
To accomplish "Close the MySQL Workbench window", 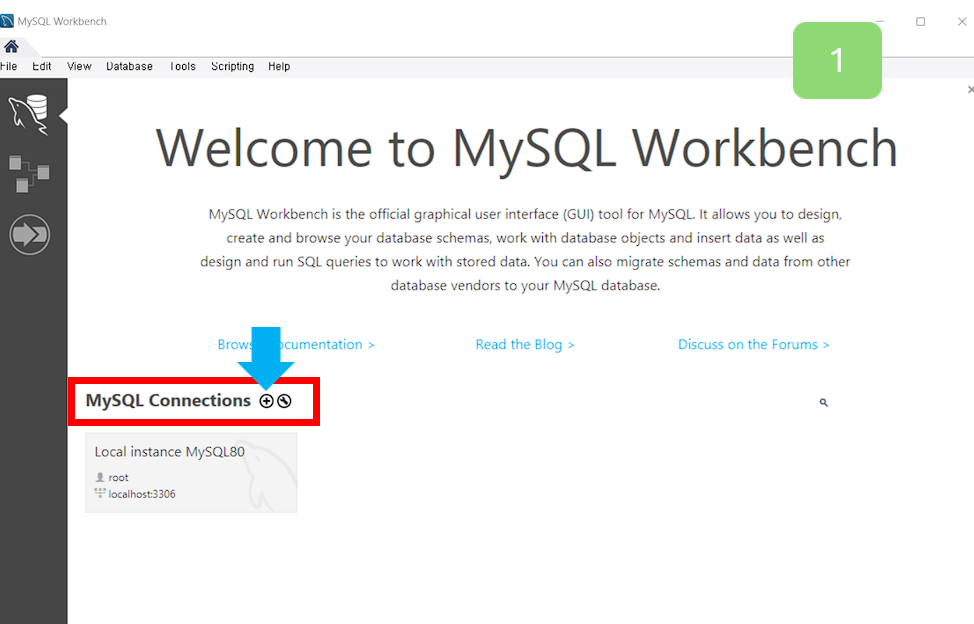I will (x=962, y=21).
